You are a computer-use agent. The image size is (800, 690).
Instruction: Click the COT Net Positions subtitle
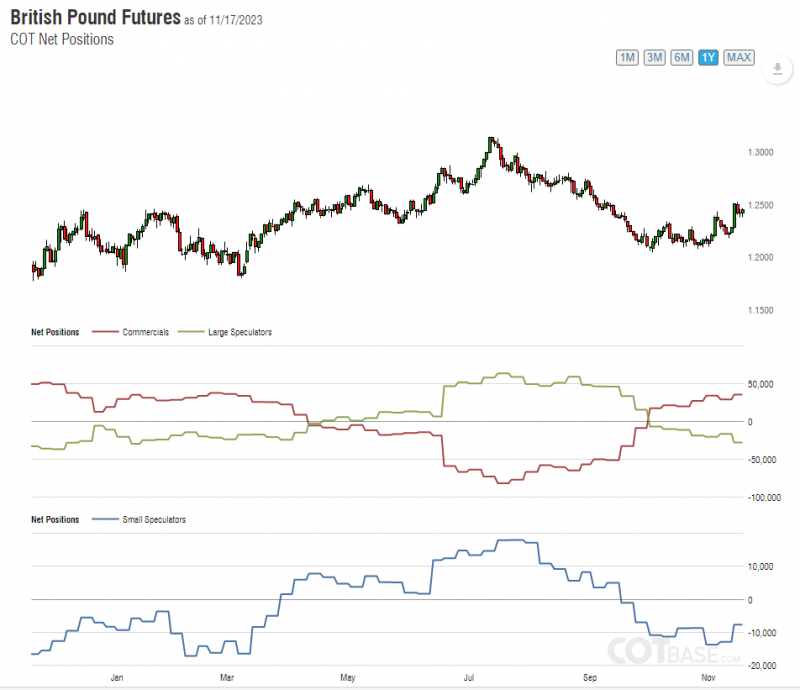(62, 40)
